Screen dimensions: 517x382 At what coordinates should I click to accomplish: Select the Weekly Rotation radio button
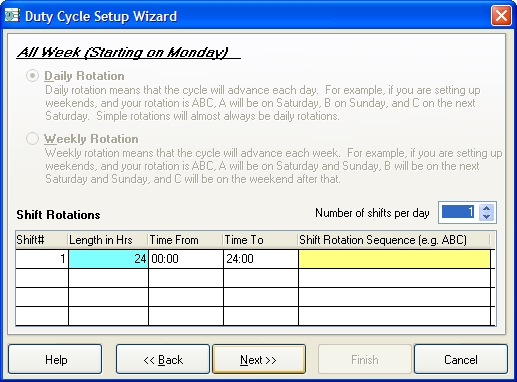point(32,139)
